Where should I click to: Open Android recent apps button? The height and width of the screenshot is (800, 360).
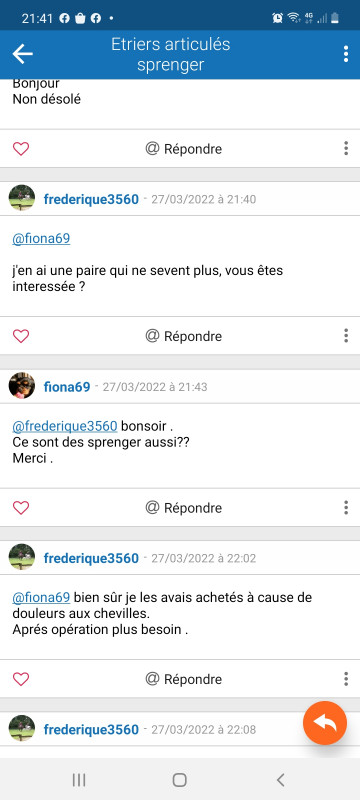coord(79,780)
